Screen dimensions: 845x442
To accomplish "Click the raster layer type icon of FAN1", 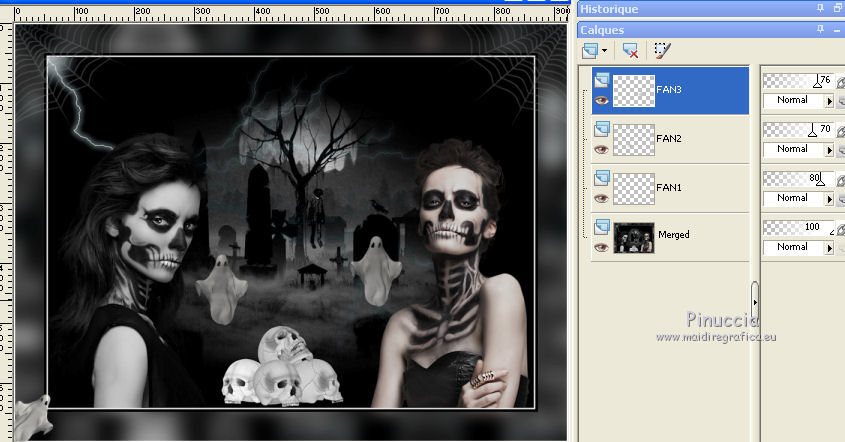I will [x=601, y=178].
